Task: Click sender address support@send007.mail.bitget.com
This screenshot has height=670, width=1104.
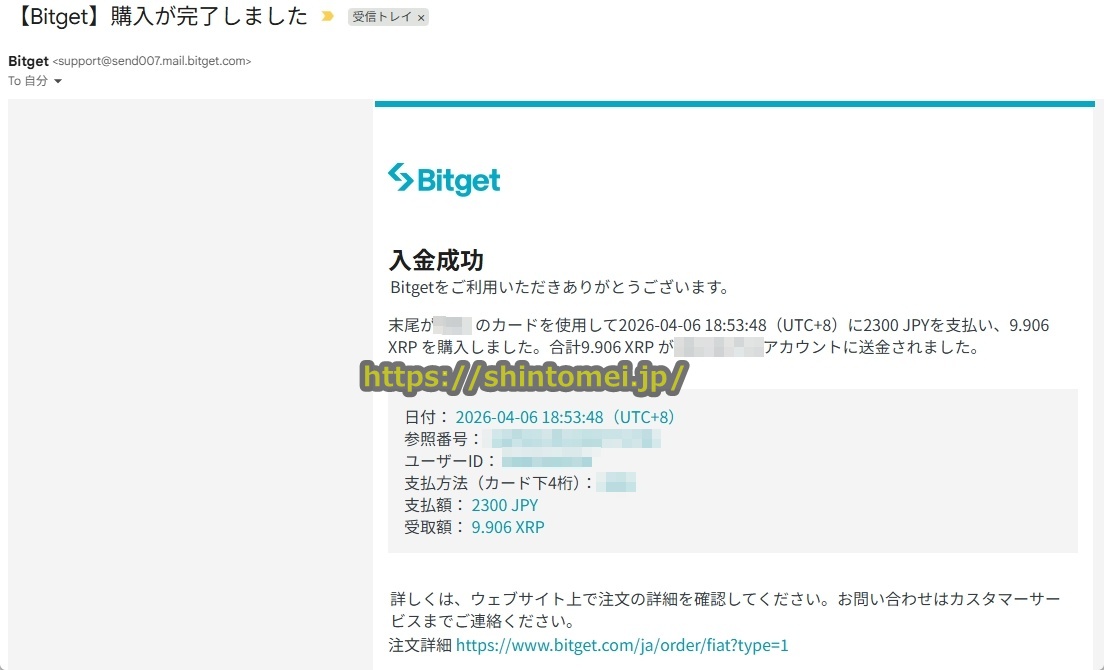Action: click(152, 61)
